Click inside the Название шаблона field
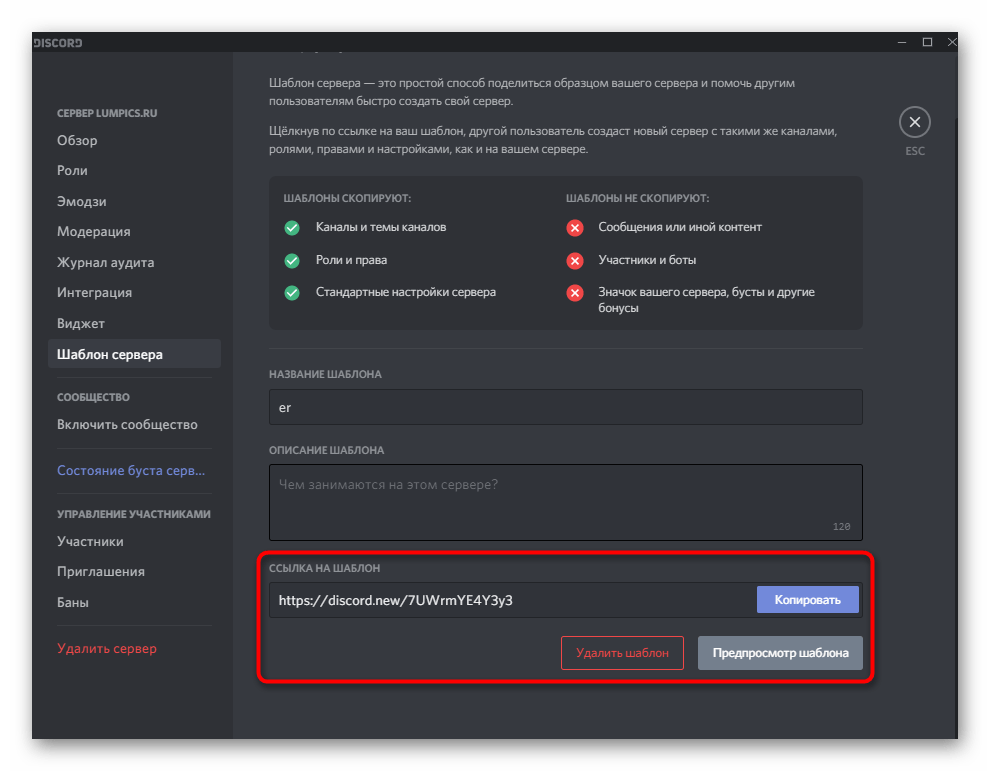The image size is (990, 771). pos(565,407)
